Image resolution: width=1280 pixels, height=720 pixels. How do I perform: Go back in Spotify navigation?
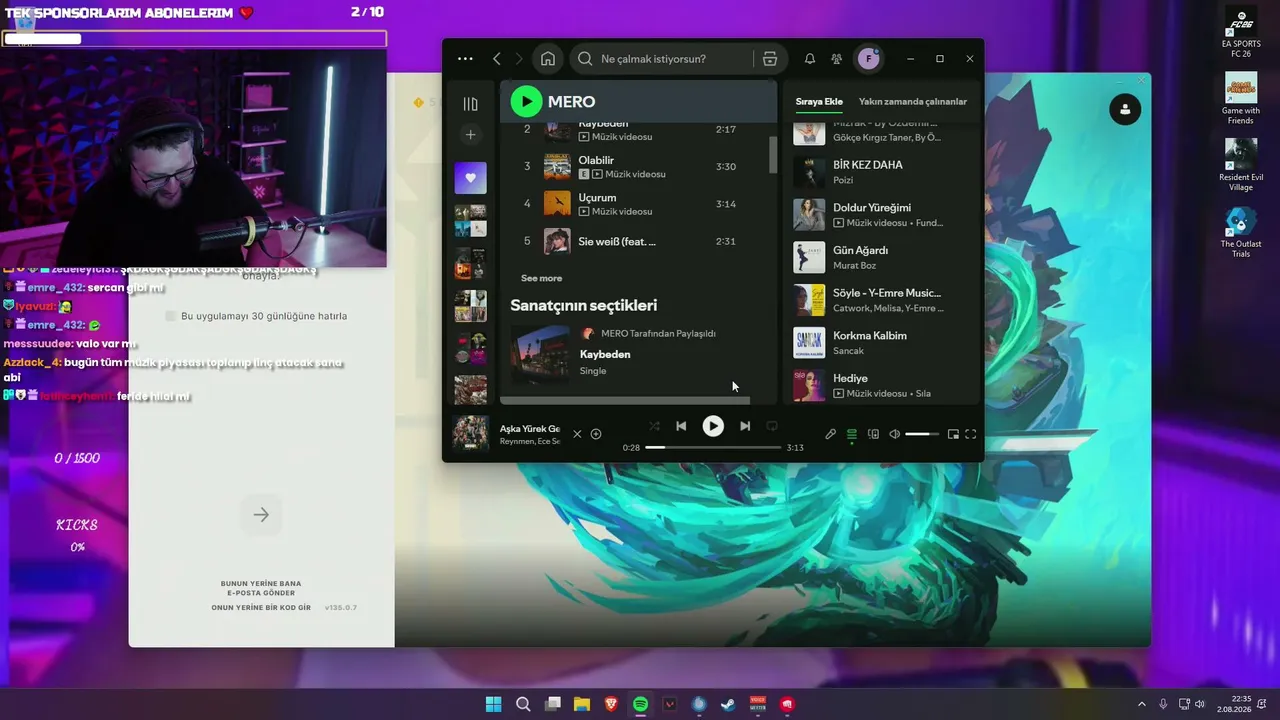point(497,59)
